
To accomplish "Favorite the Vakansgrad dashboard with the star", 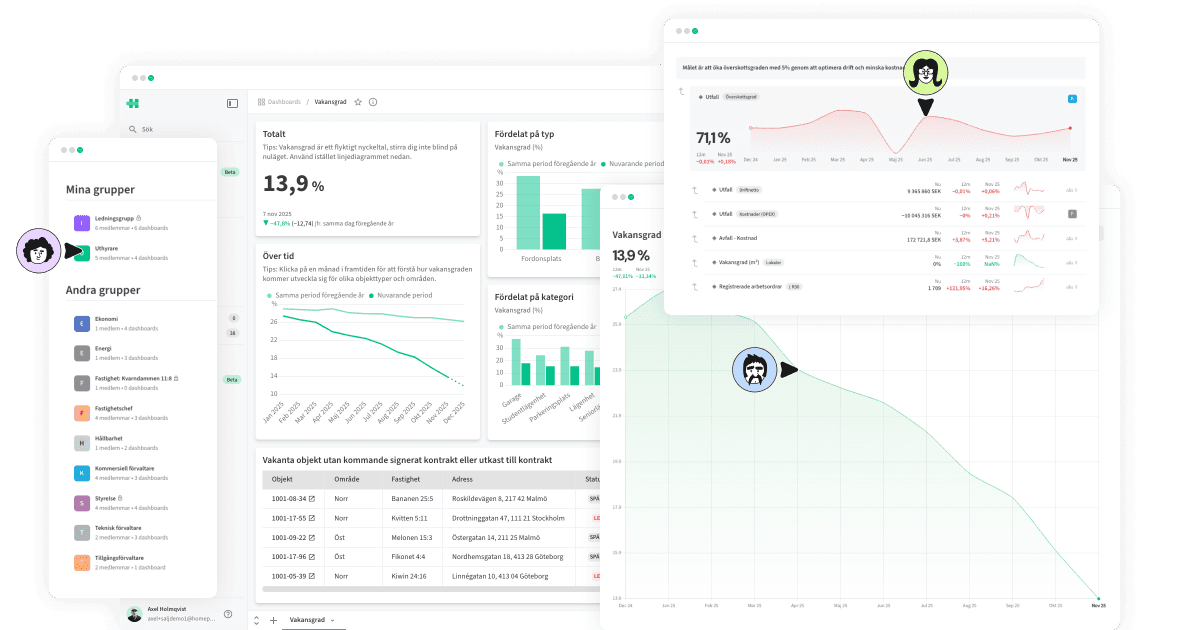I will pos(358,102).
